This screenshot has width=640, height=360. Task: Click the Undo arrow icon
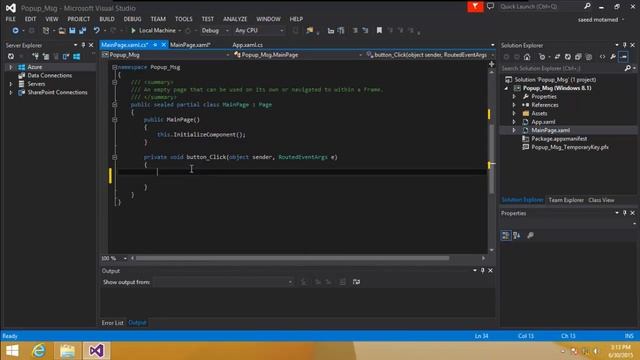96,31
